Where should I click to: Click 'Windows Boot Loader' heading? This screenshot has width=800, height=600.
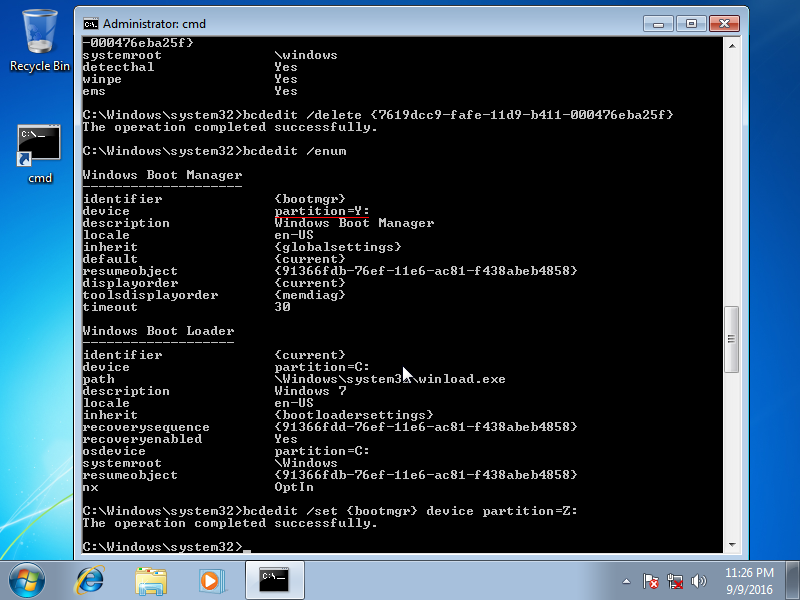(158, 331)
